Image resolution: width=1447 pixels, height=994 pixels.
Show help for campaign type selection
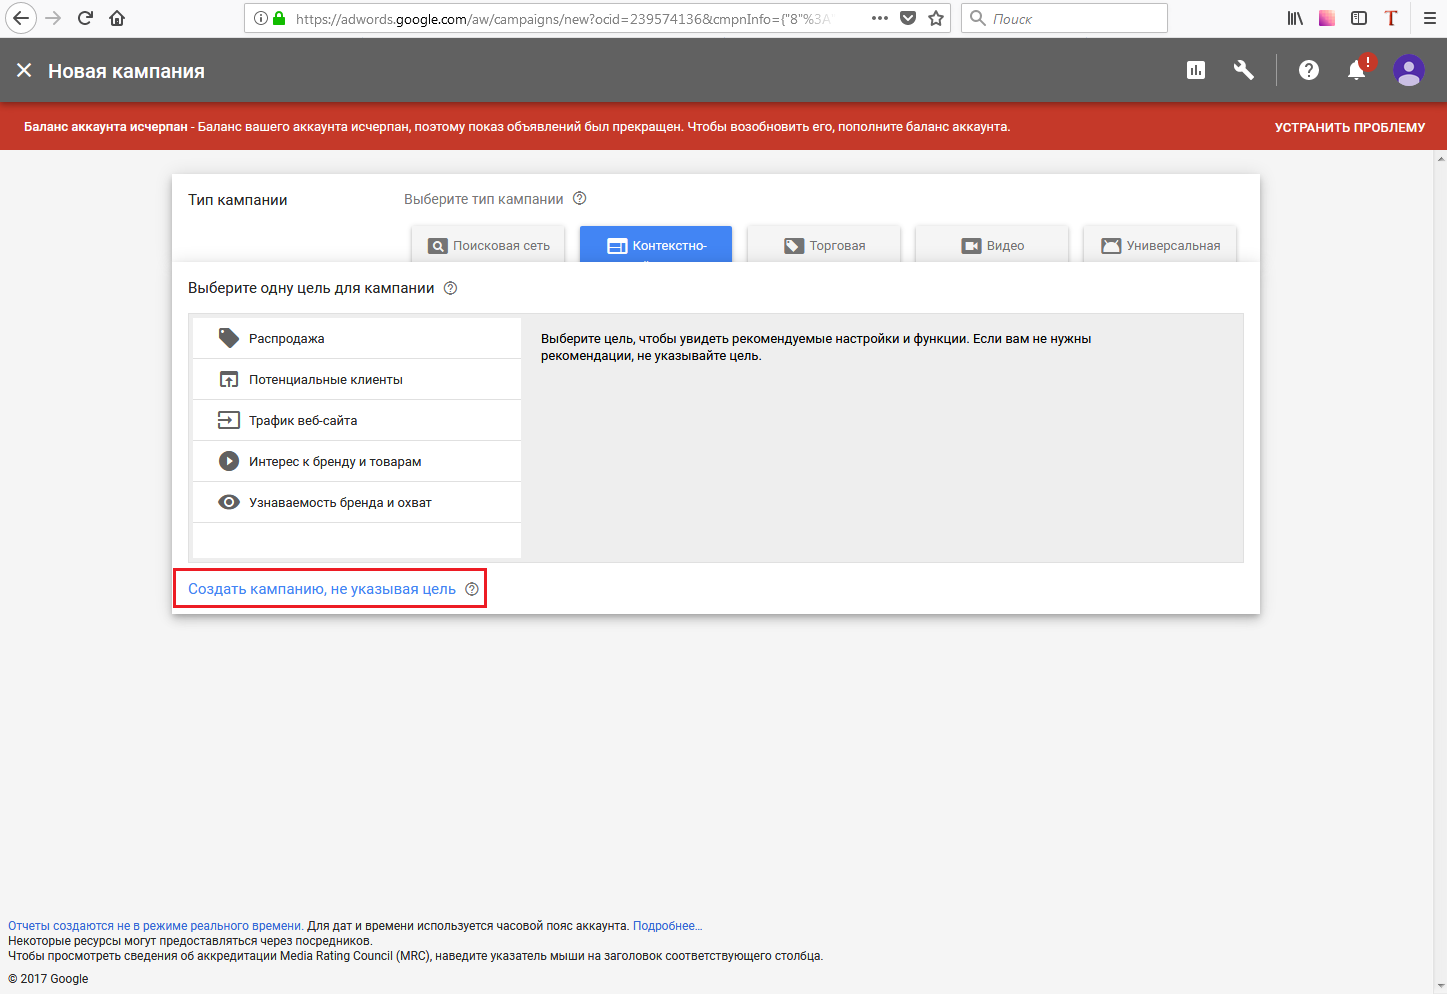tap(579, 198)
